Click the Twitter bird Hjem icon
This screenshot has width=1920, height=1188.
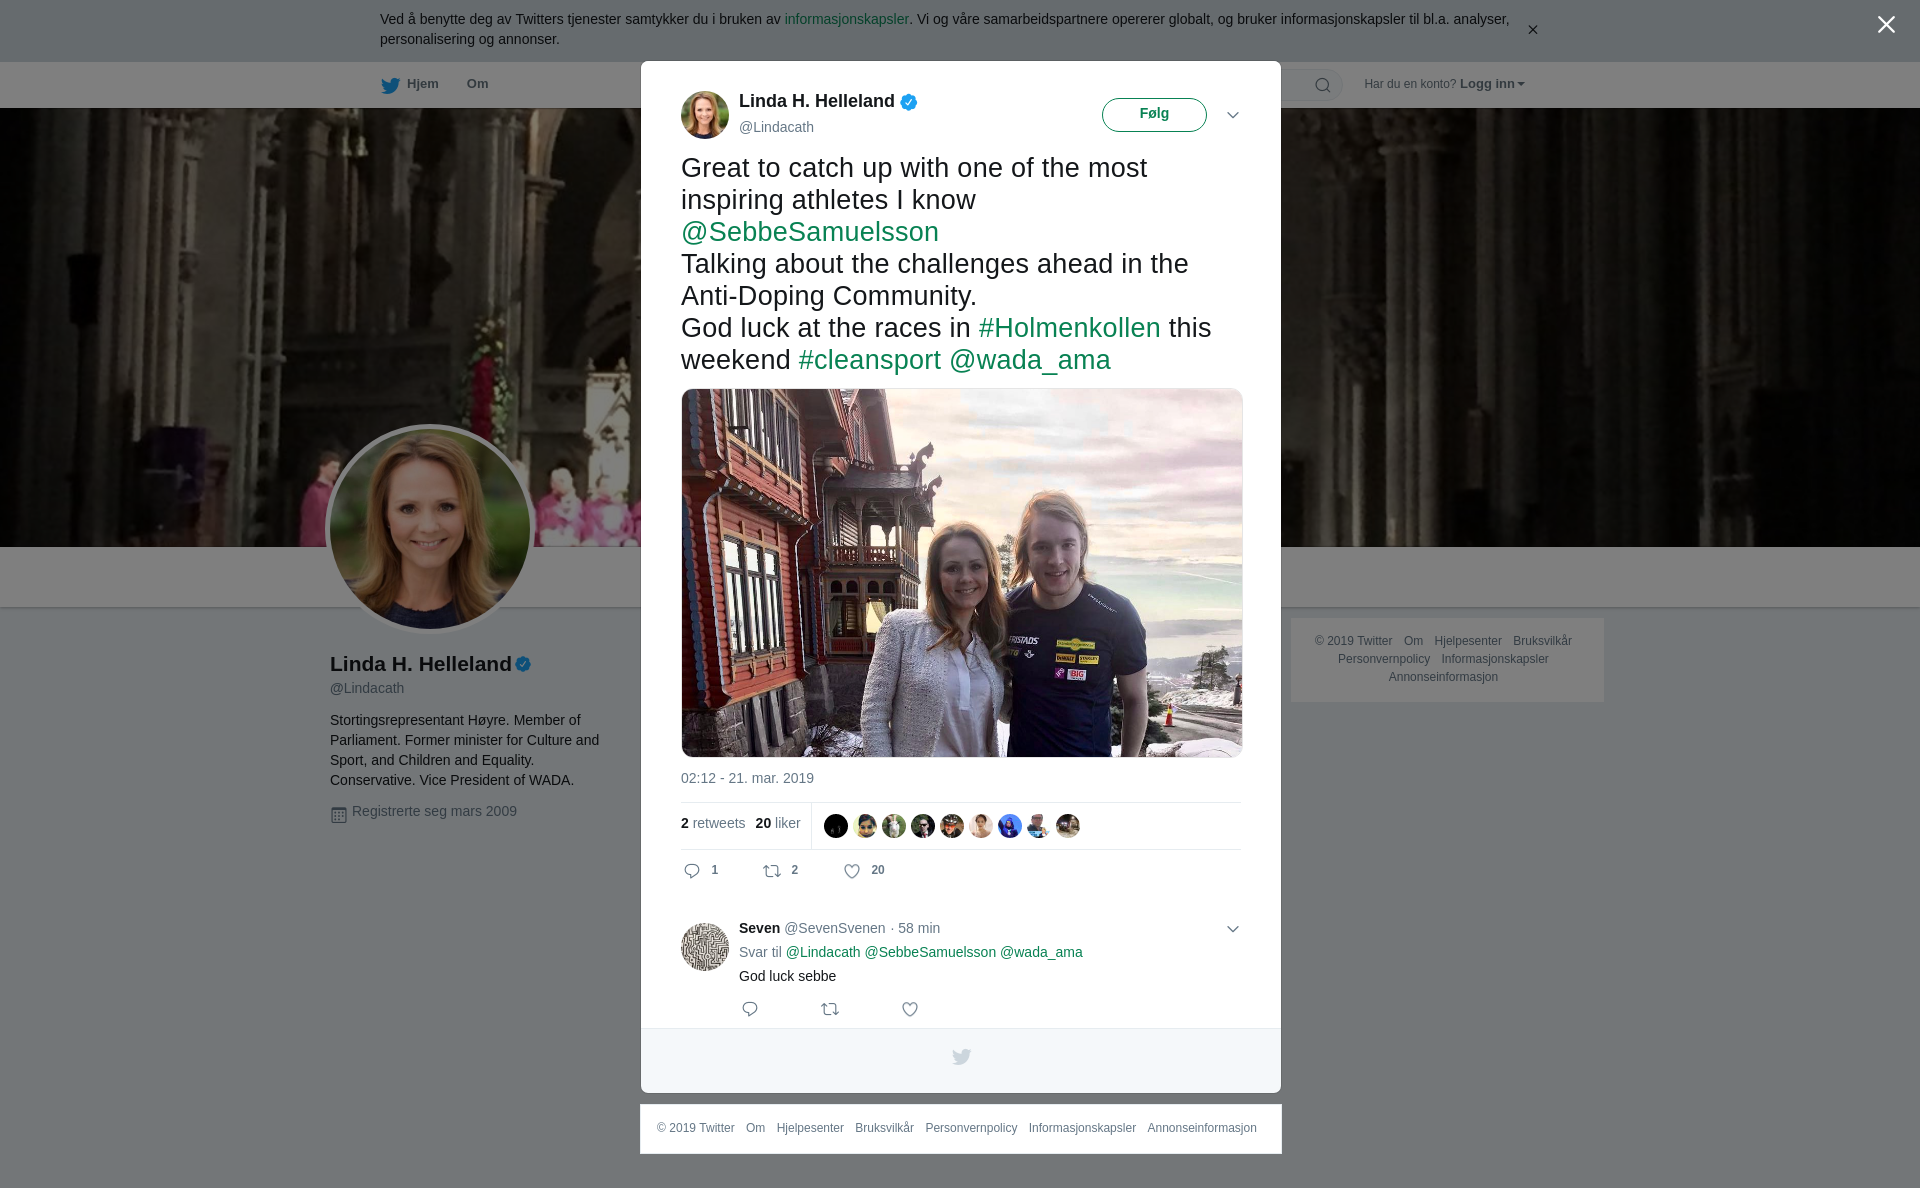pos(391,85)
